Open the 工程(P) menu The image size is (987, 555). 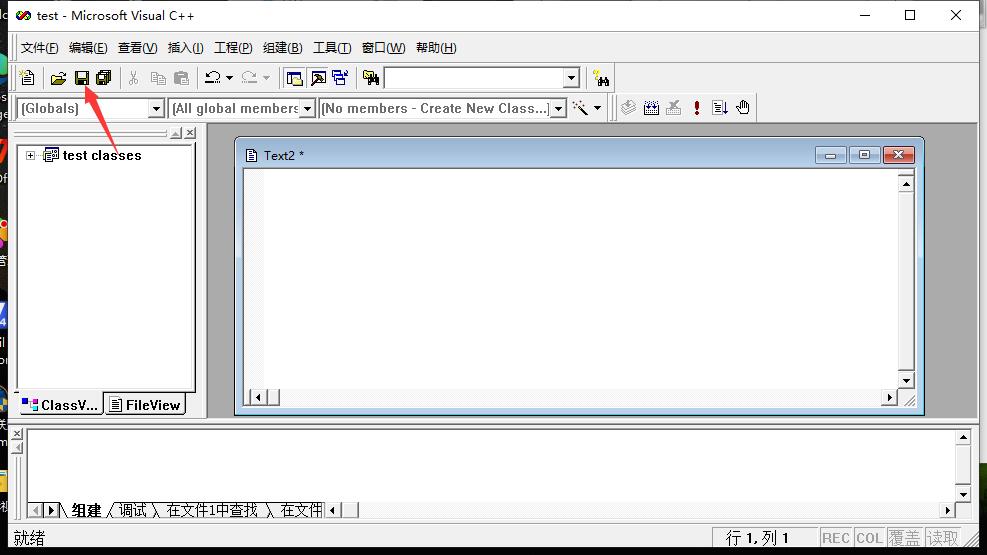(x=233, y=48)
